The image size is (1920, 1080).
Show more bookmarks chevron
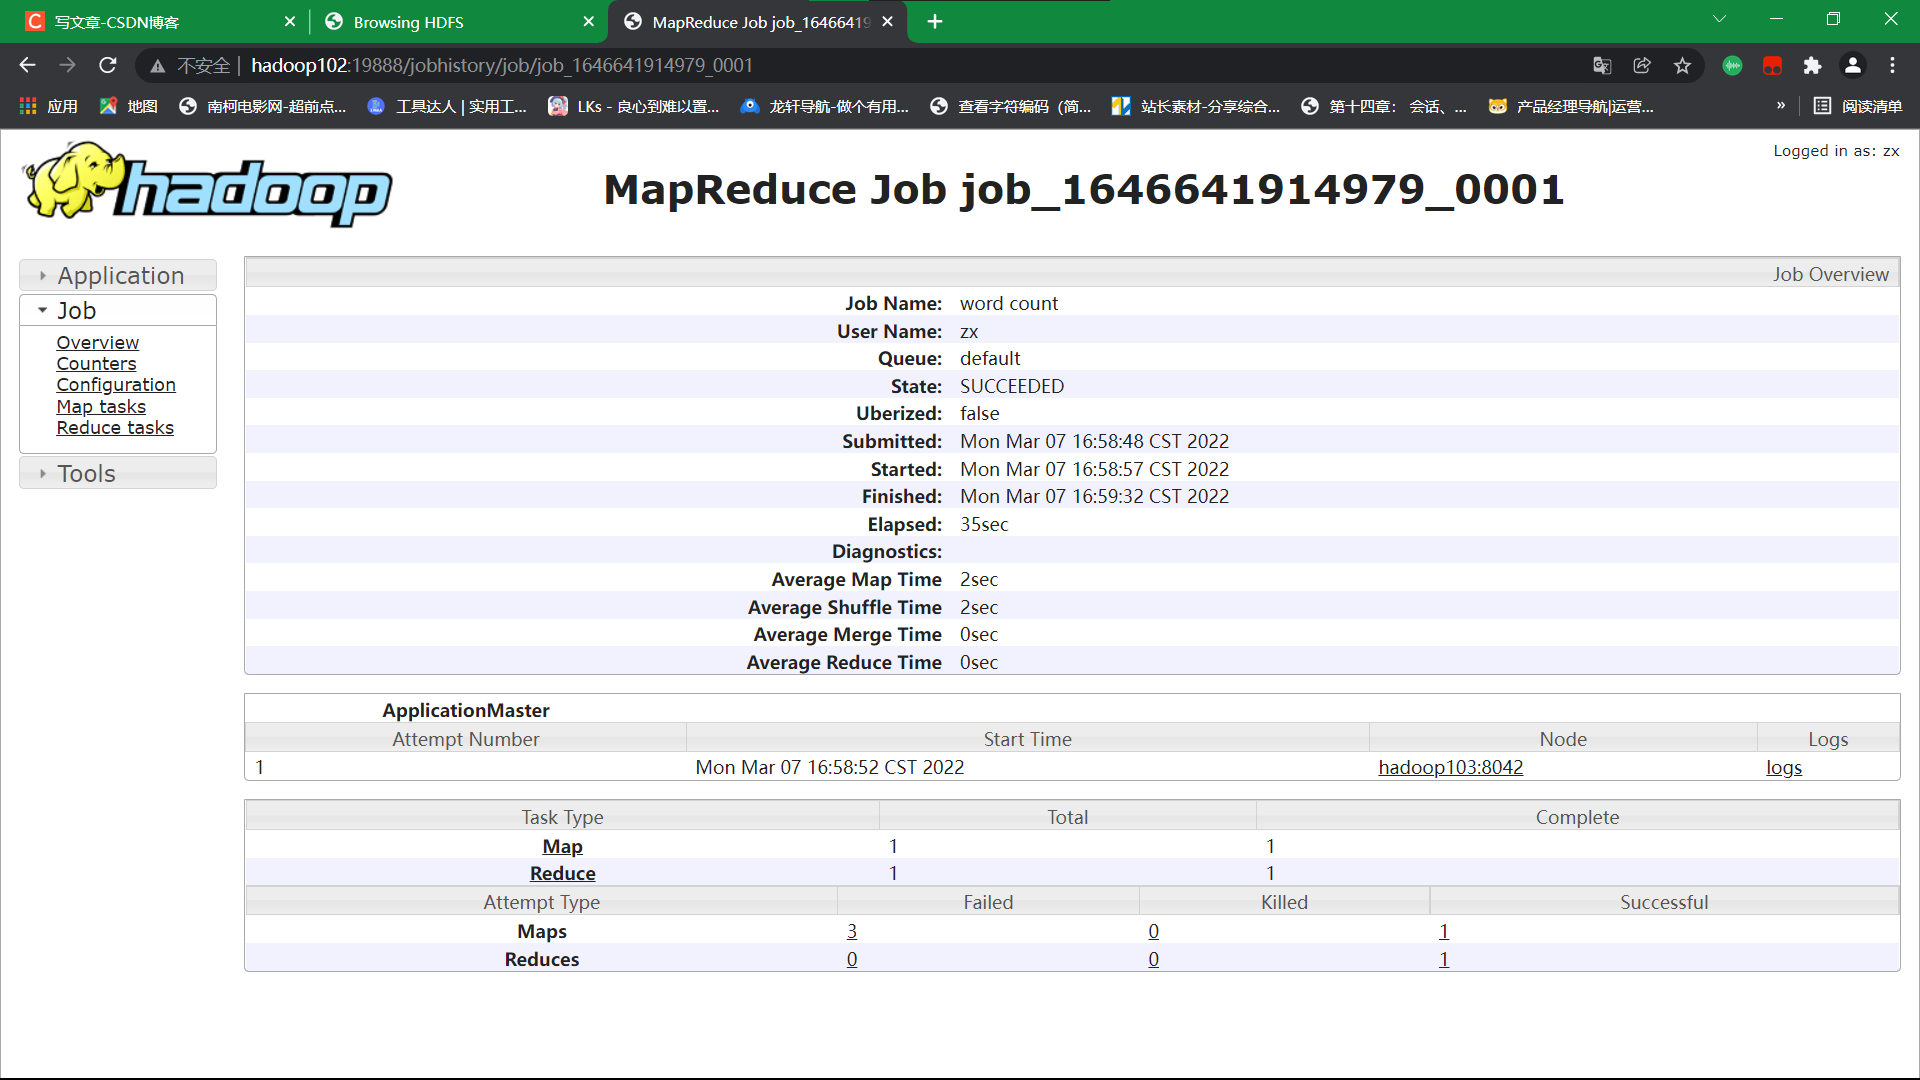click(x=1781, y=105)
